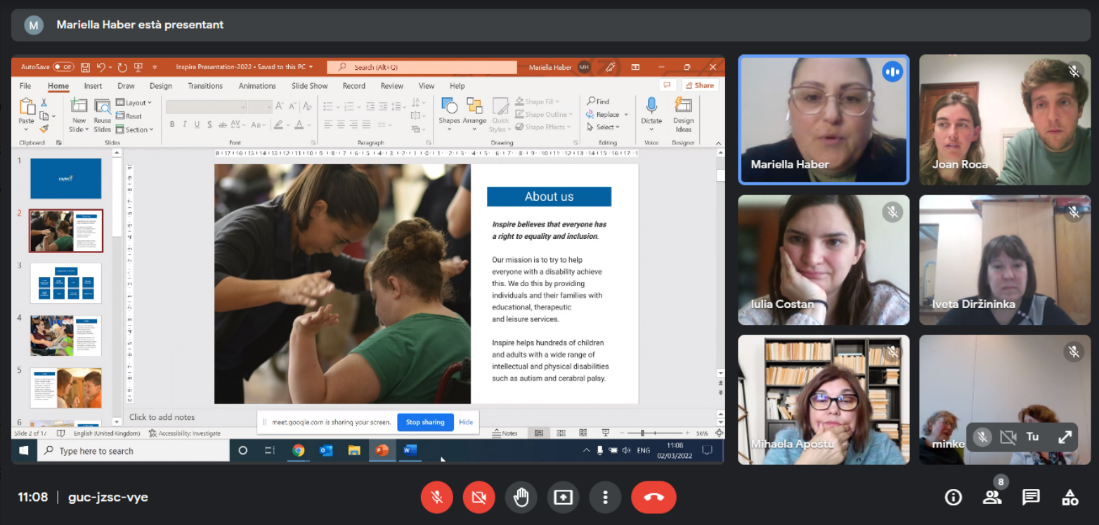Click the blue Stop sharing button
Image resolution: width=1099 pixels, height=525 pixels.
click(425, 422)
